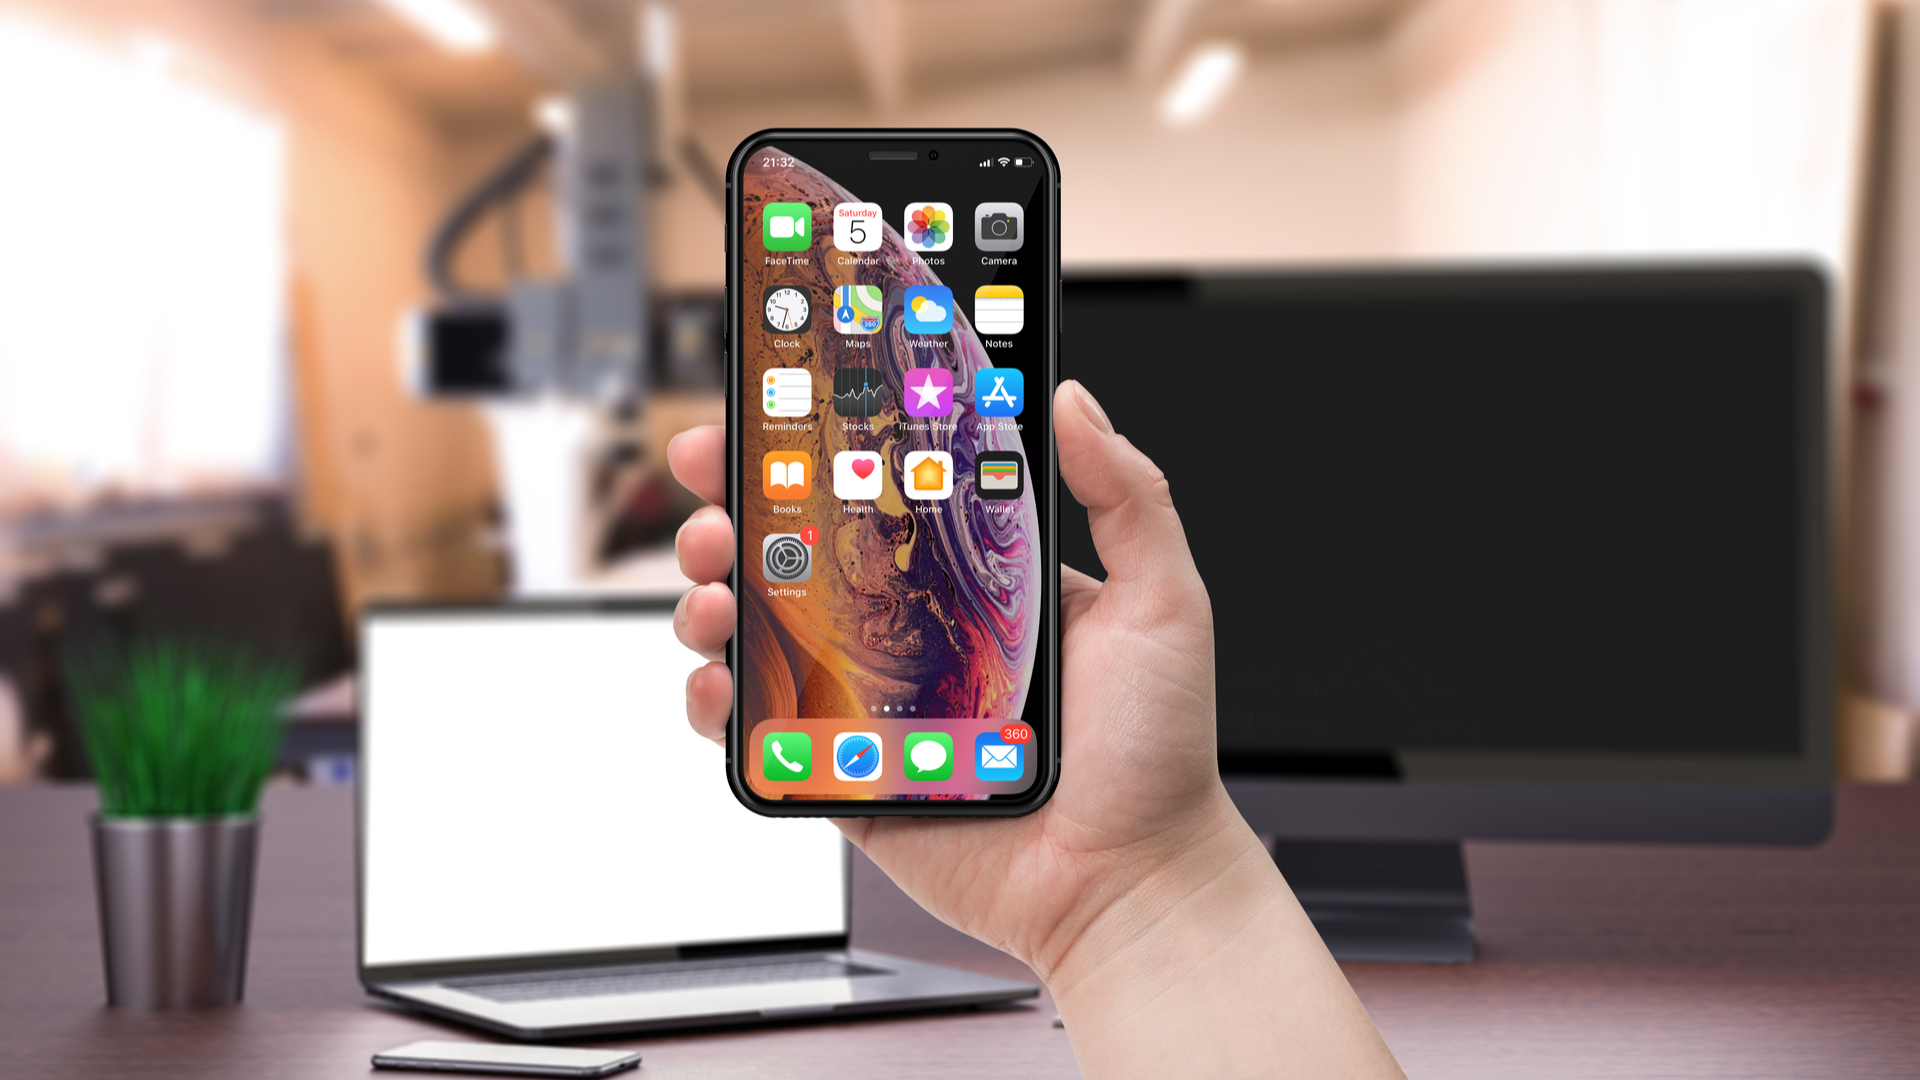Image resolution: width=1920 pixels, height=1080 pixels.
Task: Open Maps app
Action: tap(855, 315)
